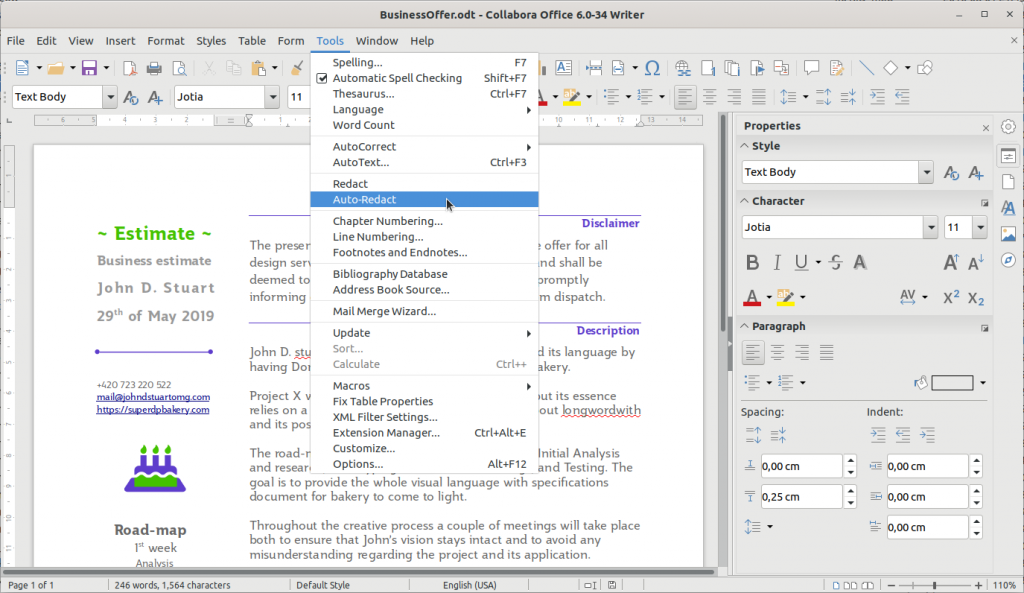Toggle Strikethrough in the Character panel
The image size is (1024, 593).
click(x=835, y=263)
